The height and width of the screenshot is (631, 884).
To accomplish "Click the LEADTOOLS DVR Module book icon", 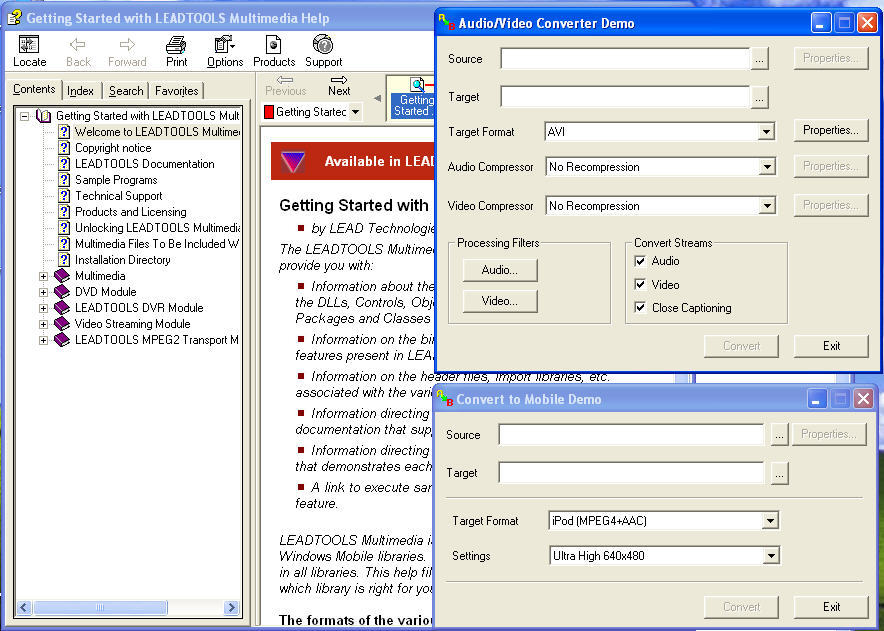I will pos(61,308).
